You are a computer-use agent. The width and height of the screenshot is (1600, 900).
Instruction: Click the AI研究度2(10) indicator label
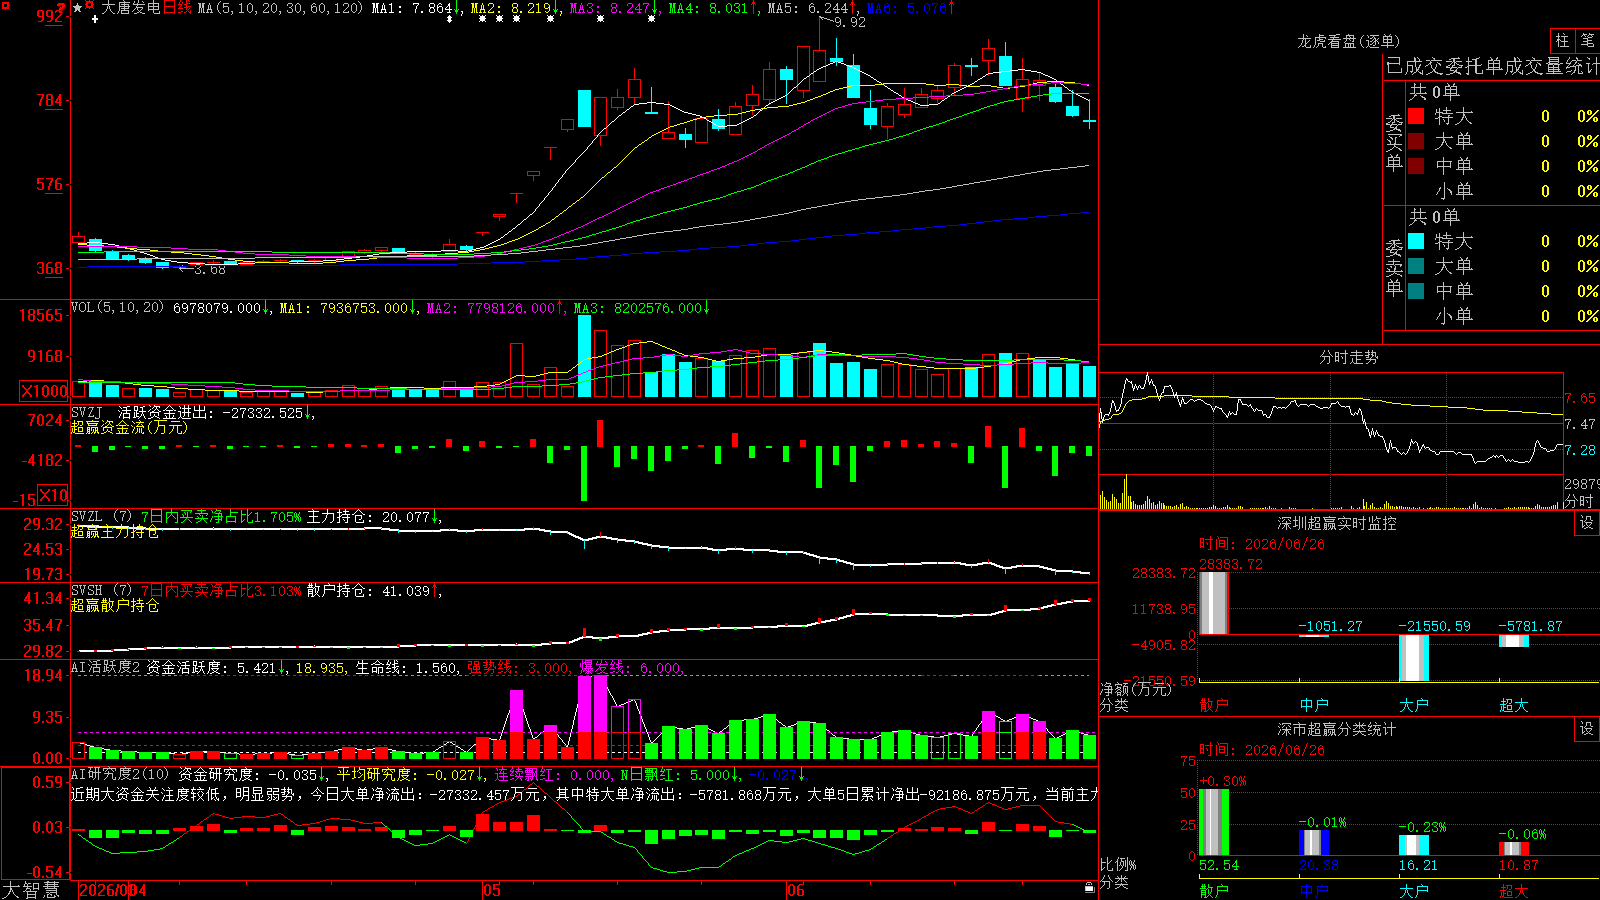click(120, 774)
